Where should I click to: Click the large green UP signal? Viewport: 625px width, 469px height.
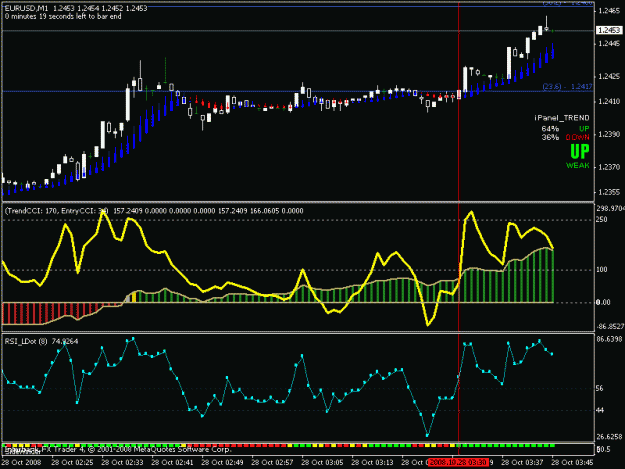580,152
